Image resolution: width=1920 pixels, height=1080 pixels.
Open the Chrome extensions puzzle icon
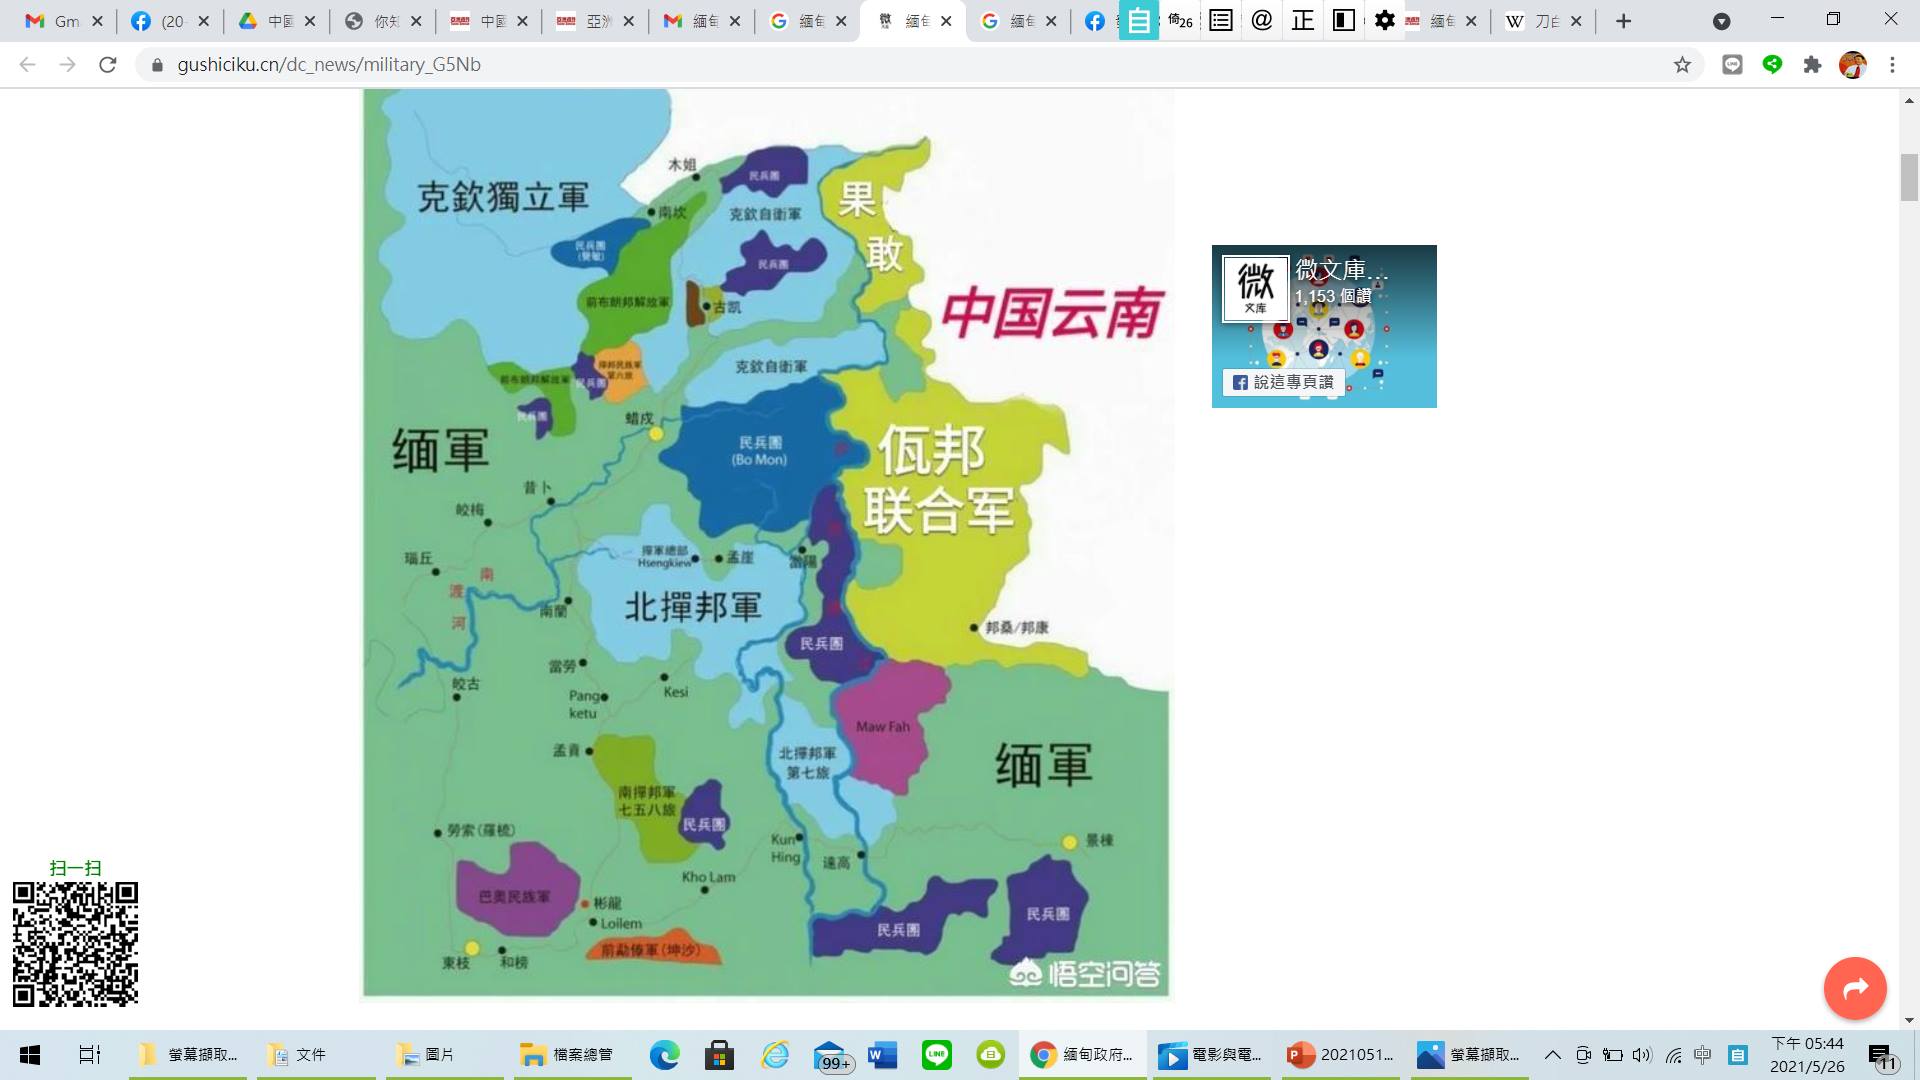click(1812, 65)
